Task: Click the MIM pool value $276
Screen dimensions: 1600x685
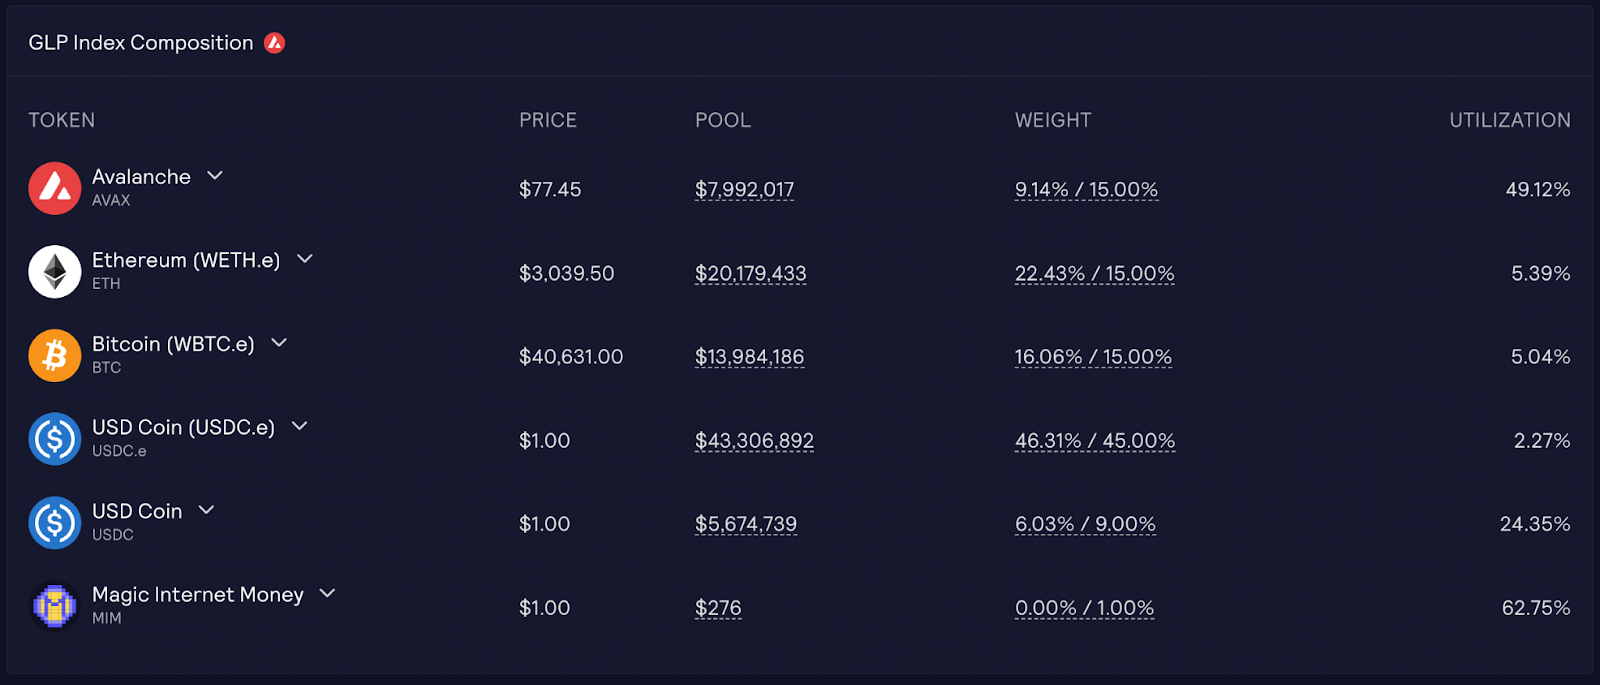Action: [718, 608]
